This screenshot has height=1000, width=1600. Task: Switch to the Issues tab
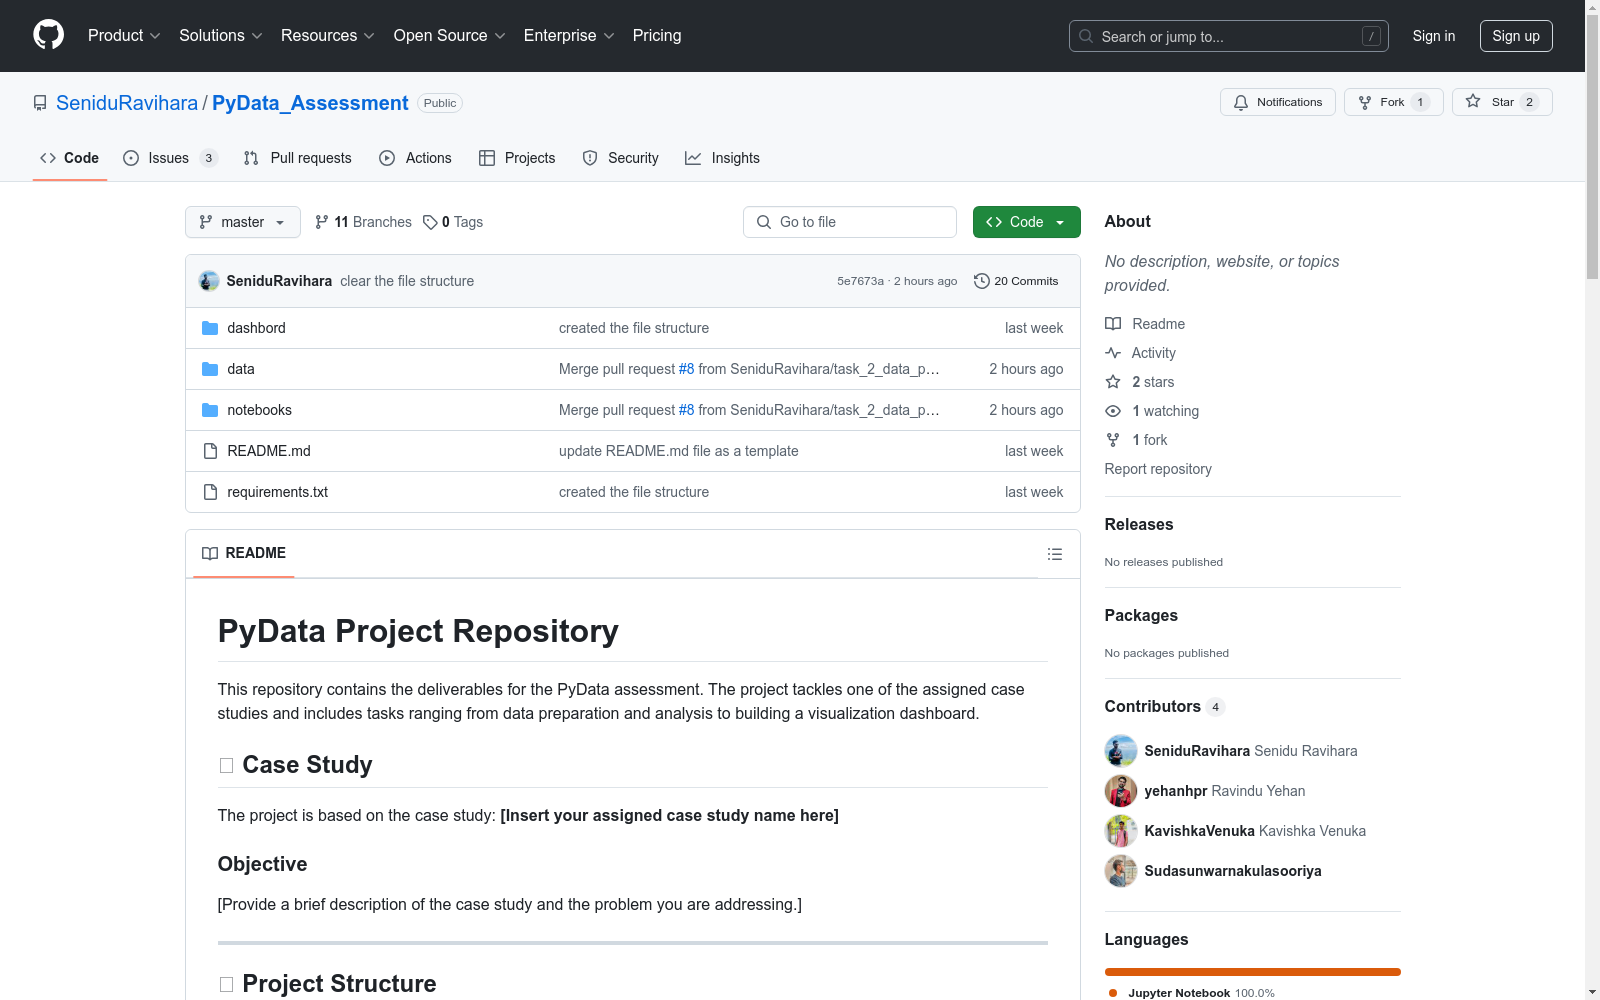point(170,158)
